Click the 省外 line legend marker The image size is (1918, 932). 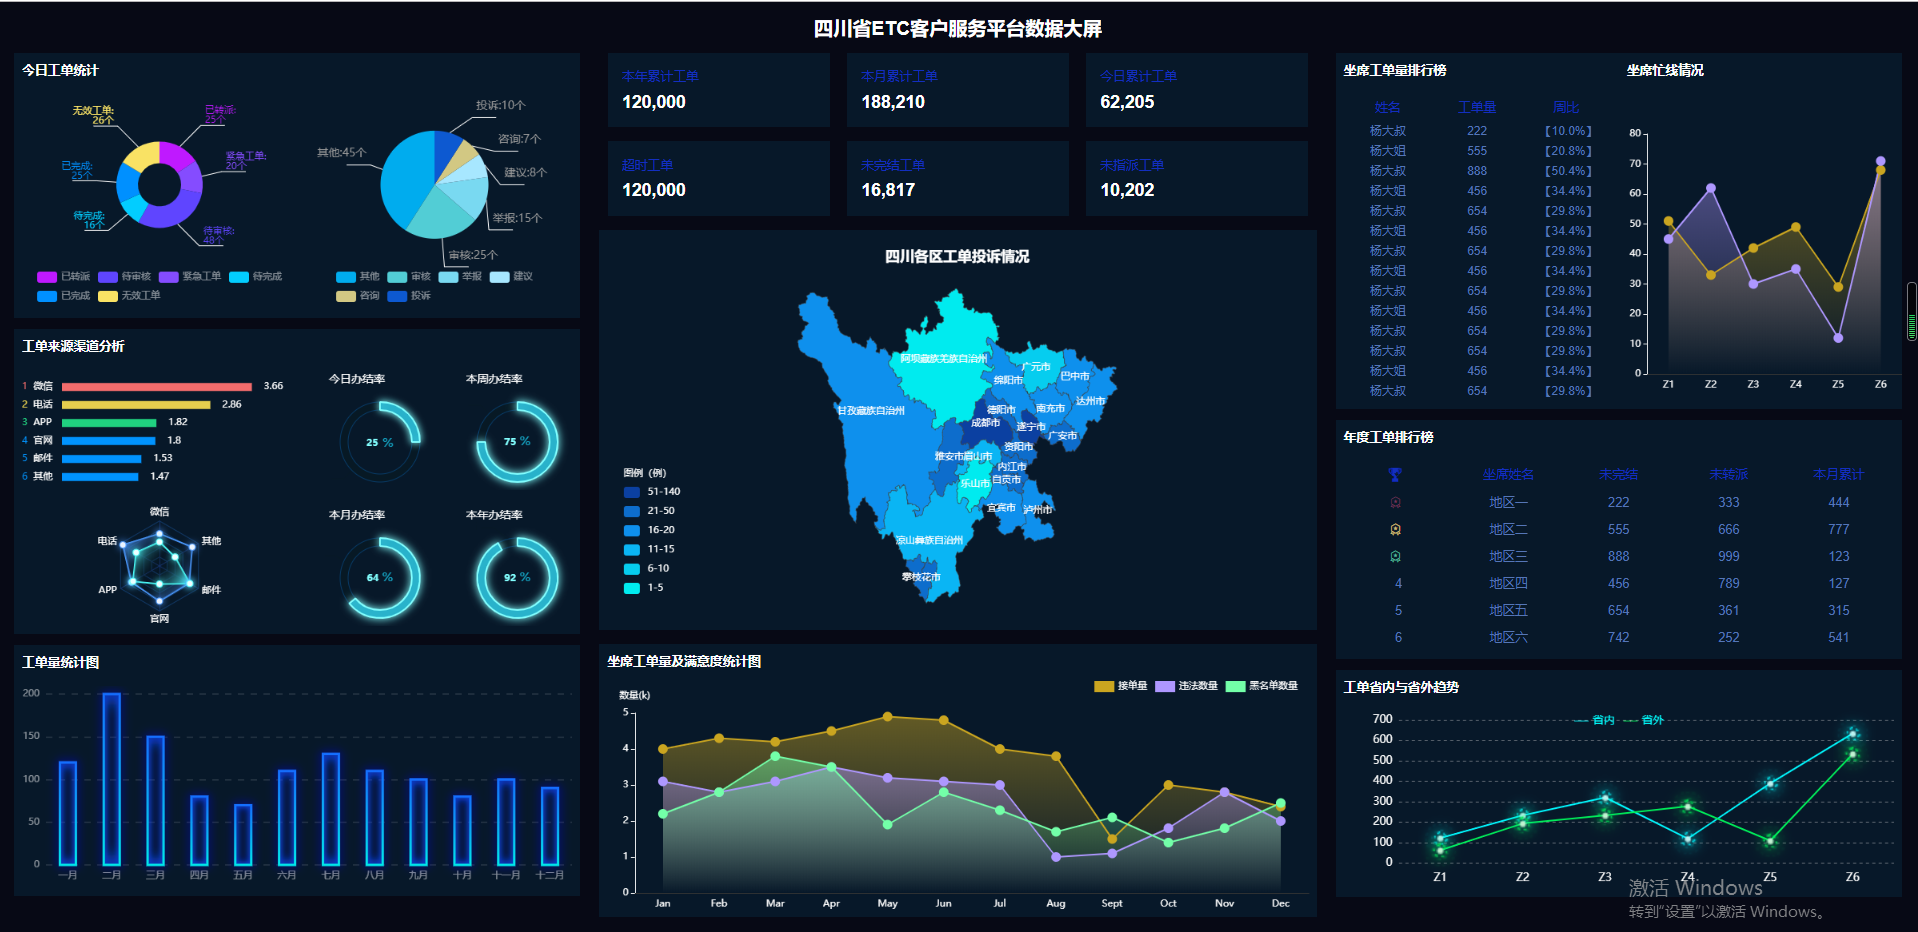coord(1631,720)
